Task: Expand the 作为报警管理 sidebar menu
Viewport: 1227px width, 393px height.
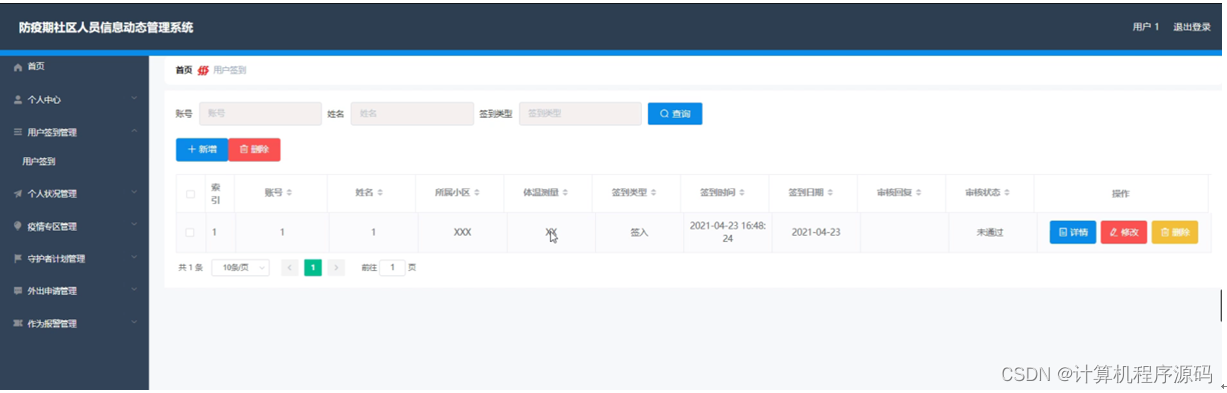Action: pos(134,323)
